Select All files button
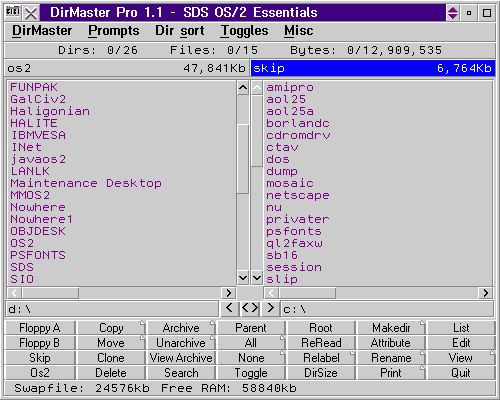500x400 pixels. [251, 343]
